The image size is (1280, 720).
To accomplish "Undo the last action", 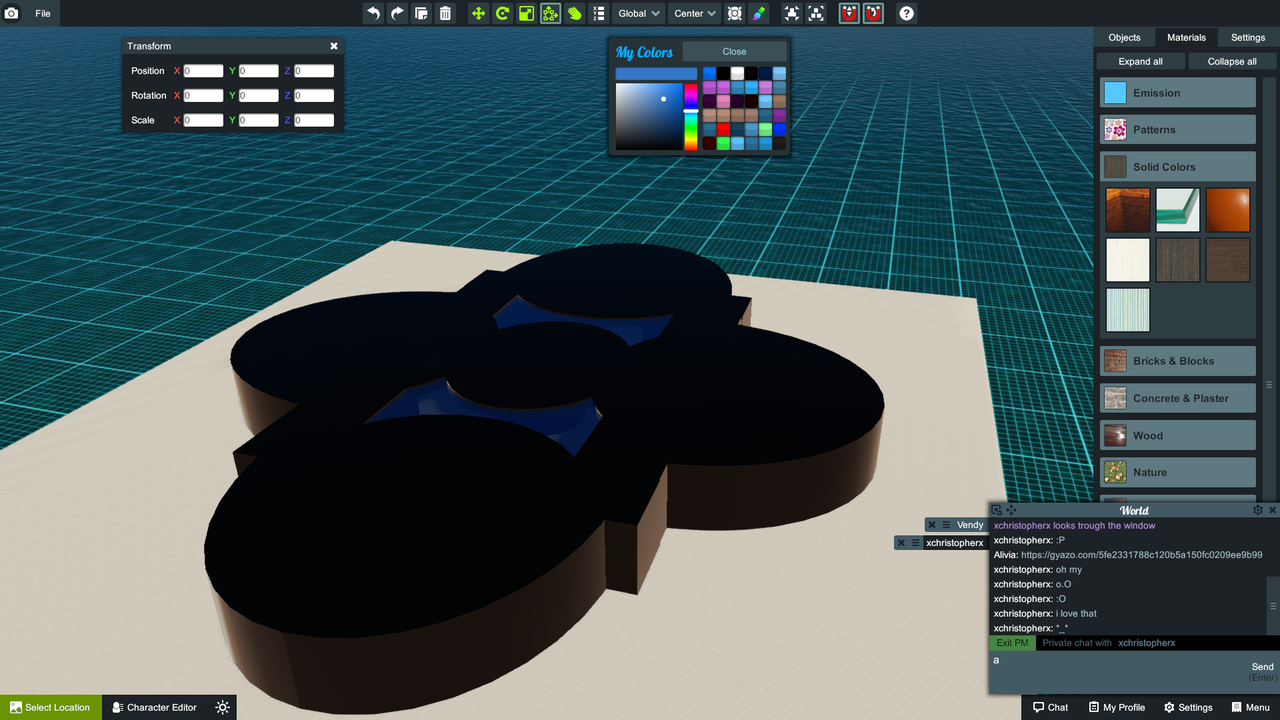I will [x=373, y=13].
